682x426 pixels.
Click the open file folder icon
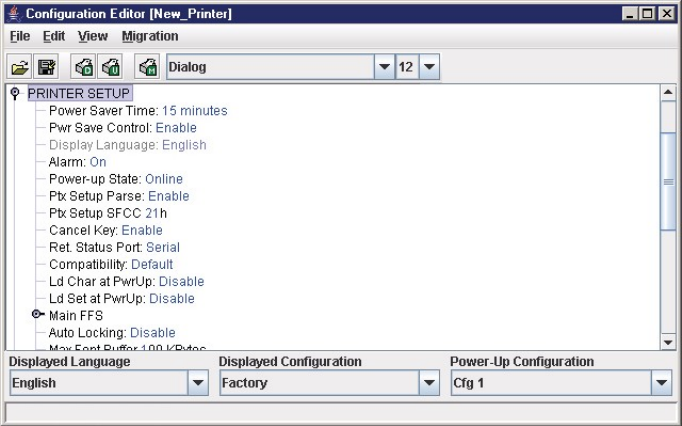[x=20, y=68]
